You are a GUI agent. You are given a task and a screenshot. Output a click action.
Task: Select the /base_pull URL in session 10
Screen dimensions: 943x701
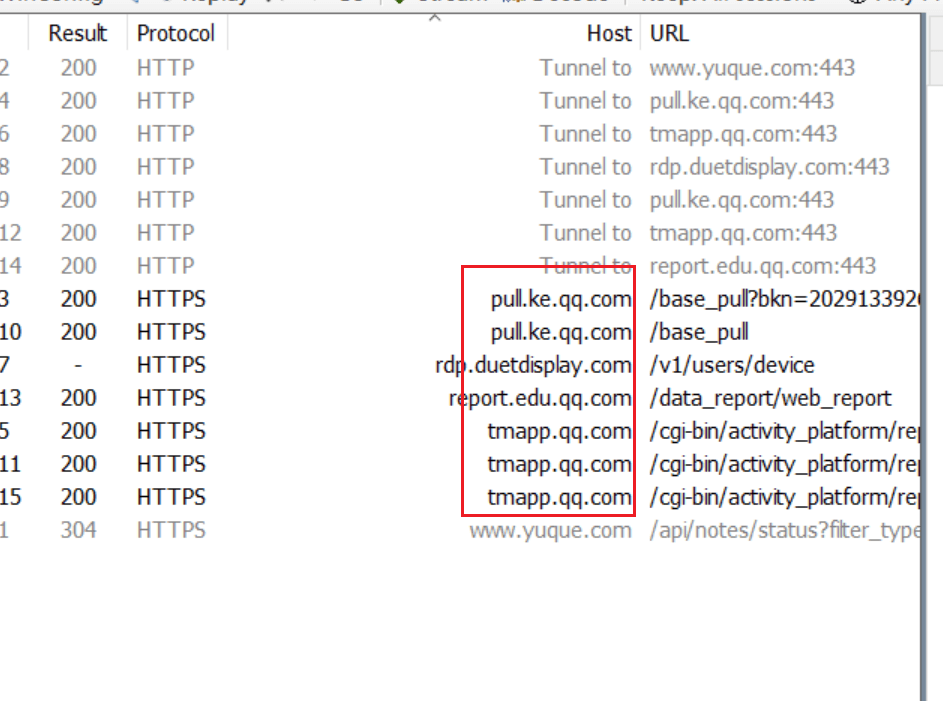pos(699,332)
